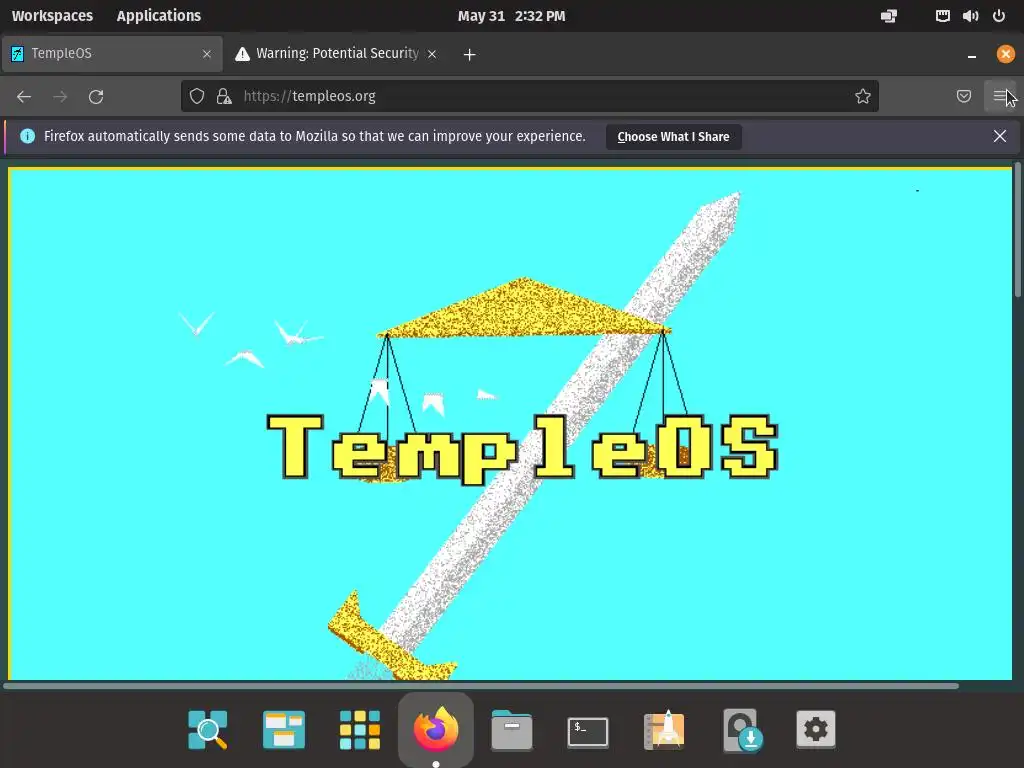This screenshot has height=768, width=1024.
Task: Show applications grid from dock
Action: click(x=360, y=729)
